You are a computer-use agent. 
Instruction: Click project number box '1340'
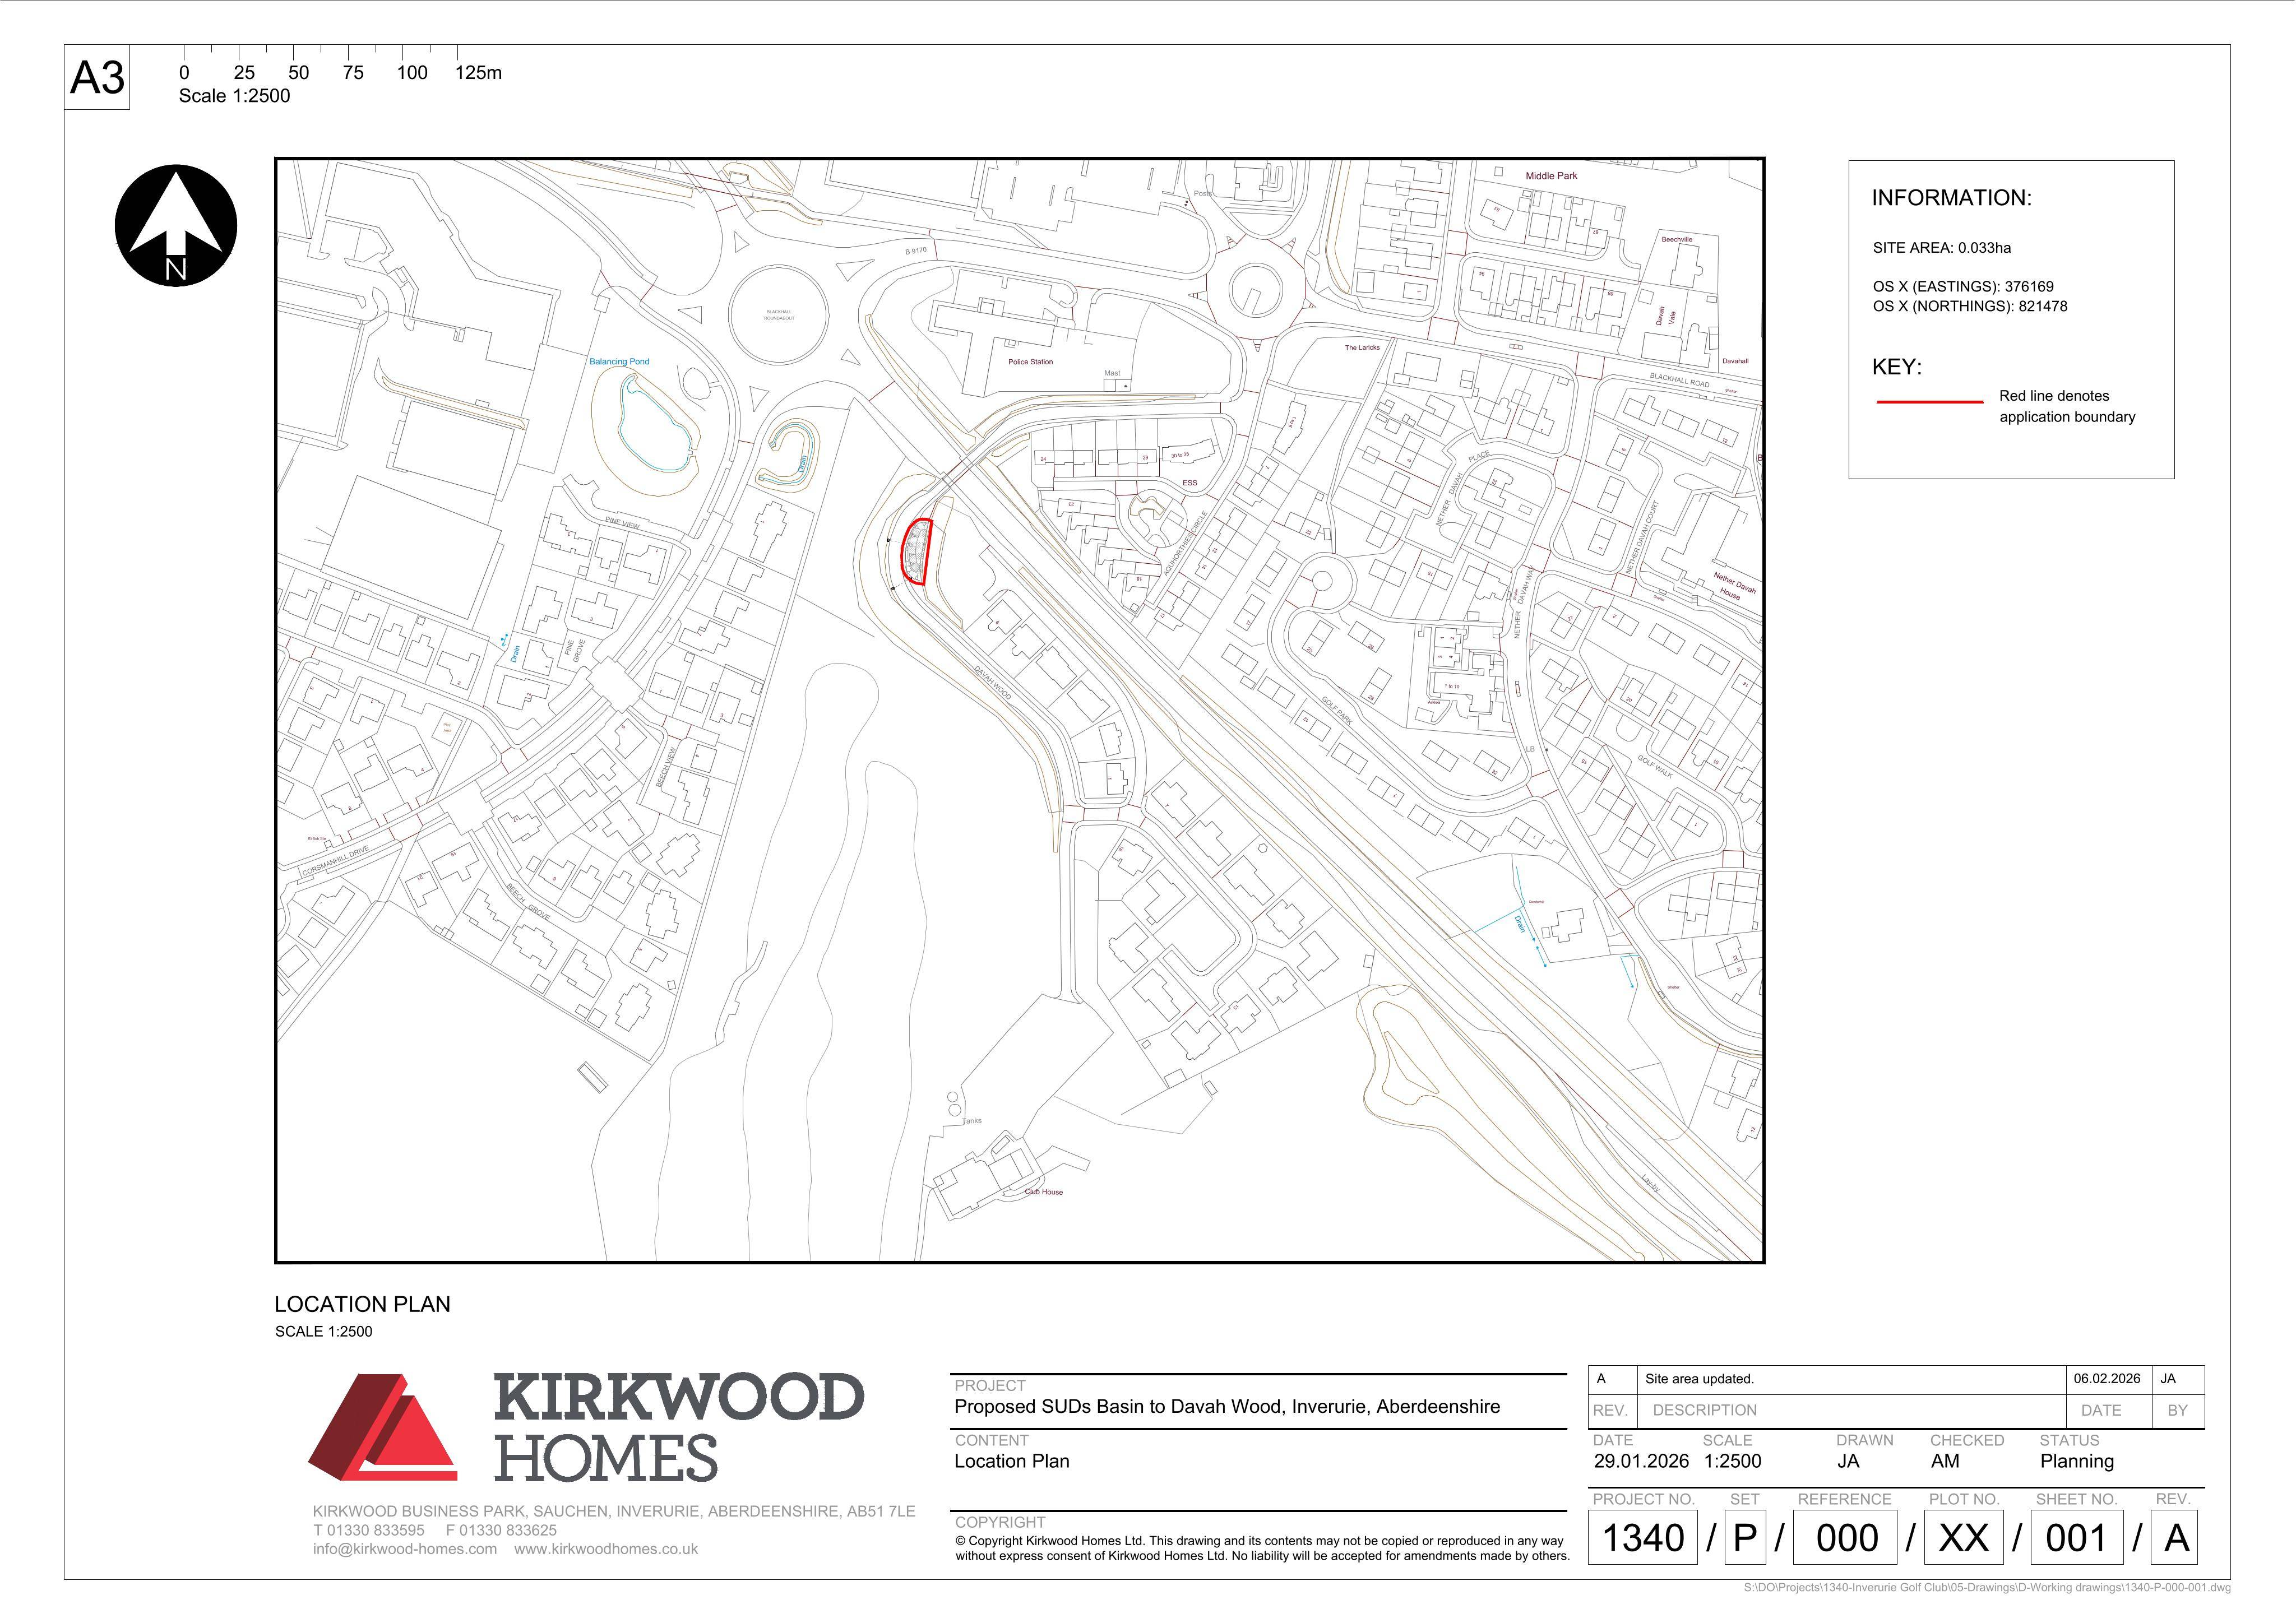coord(1643,1538)
